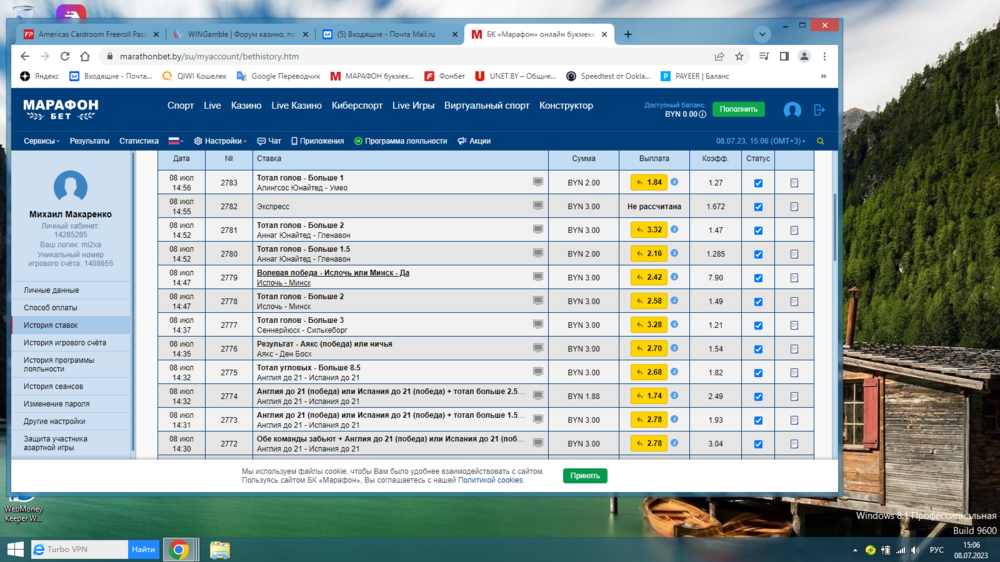Reload the page in Chrome
This screenshot has height=562, width=1000.
coord(65,57)
